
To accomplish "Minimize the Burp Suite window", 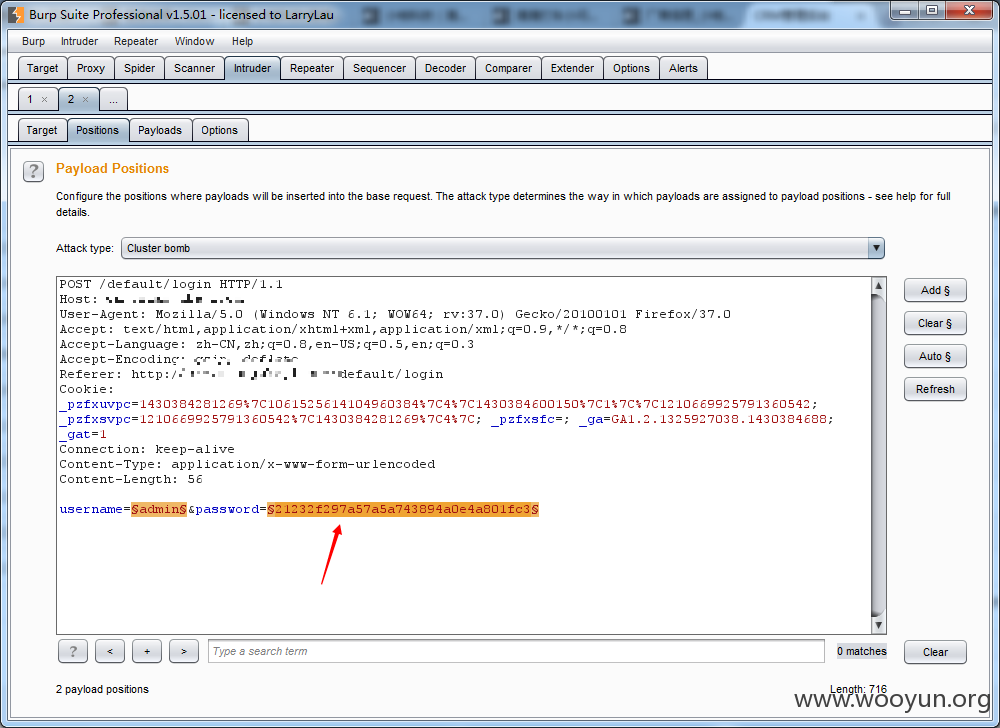I will 905,10.
